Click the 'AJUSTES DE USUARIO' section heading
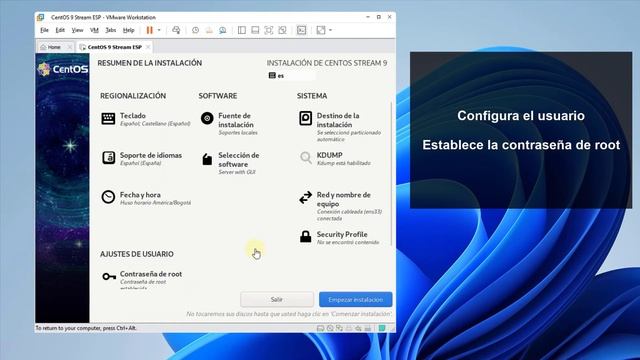Image resolution: width=640 pixels, height=360 pixels. point(137,254)
